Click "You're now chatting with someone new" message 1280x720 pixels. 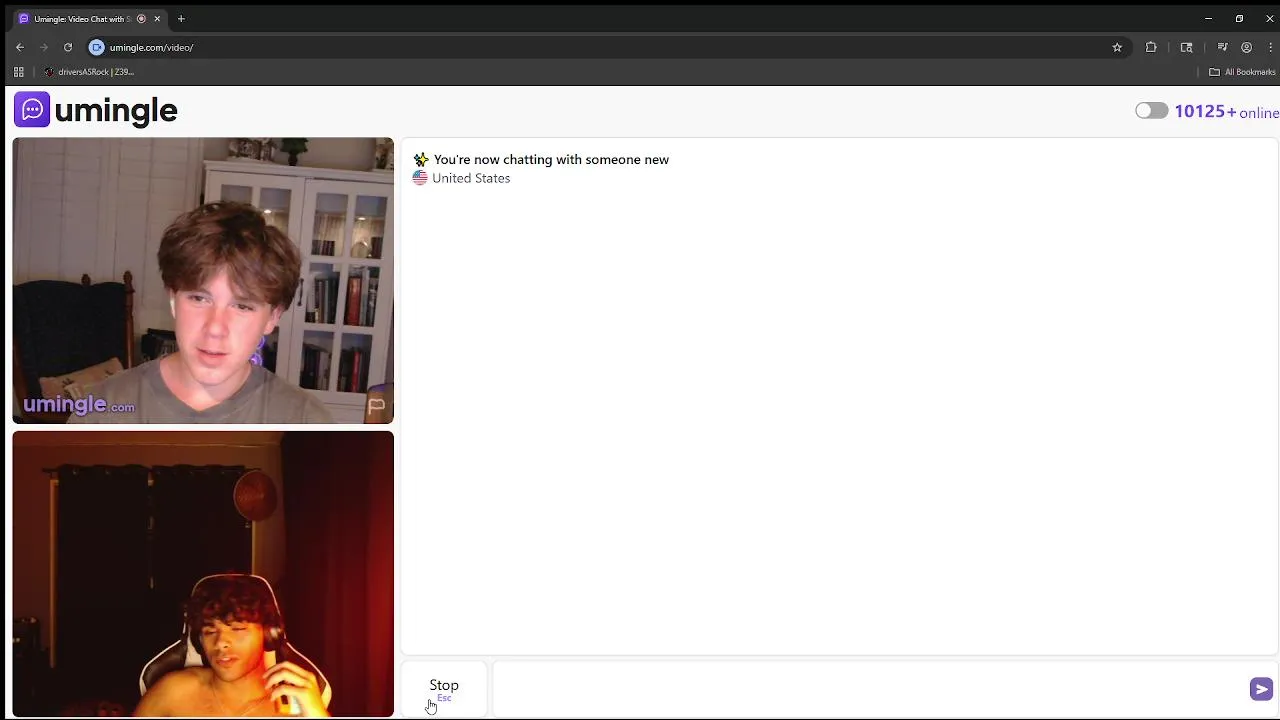point(551,160)
